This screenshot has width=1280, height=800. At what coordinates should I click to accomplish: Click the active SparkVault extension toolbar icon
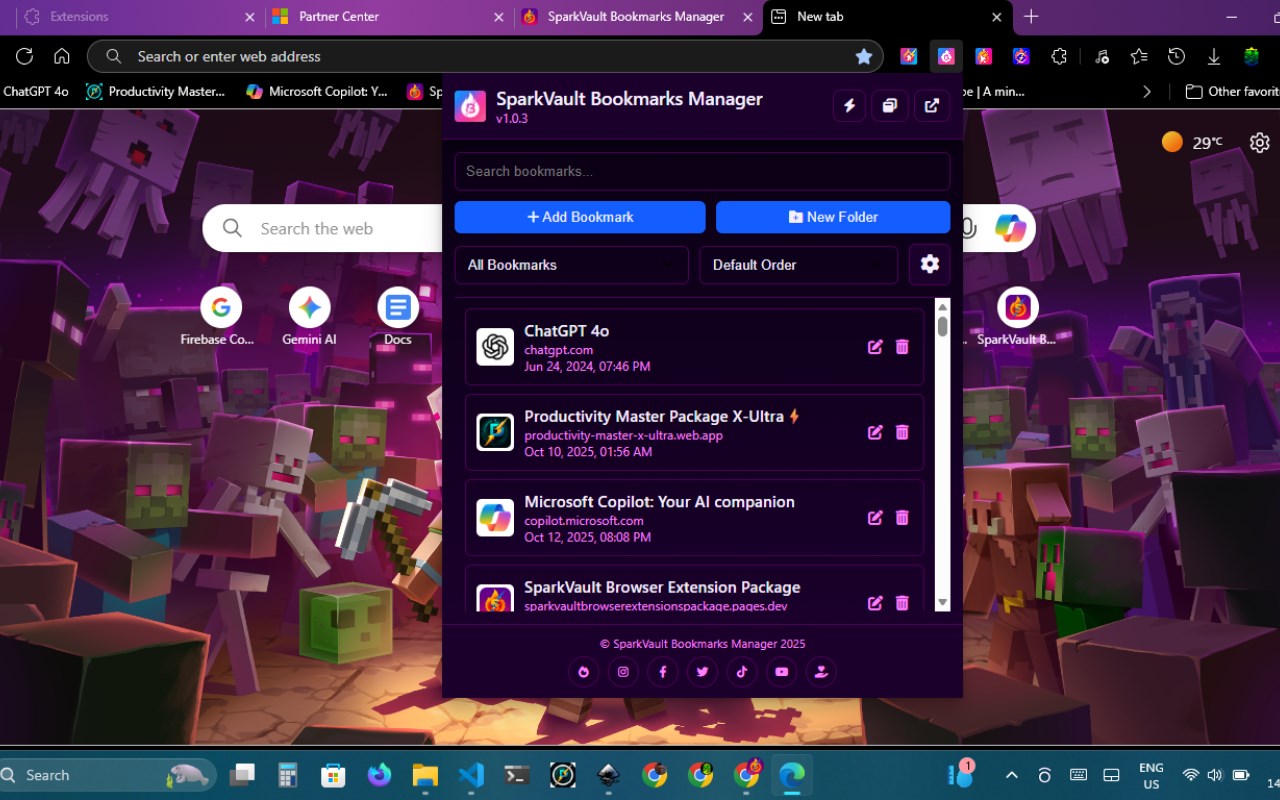946,57
